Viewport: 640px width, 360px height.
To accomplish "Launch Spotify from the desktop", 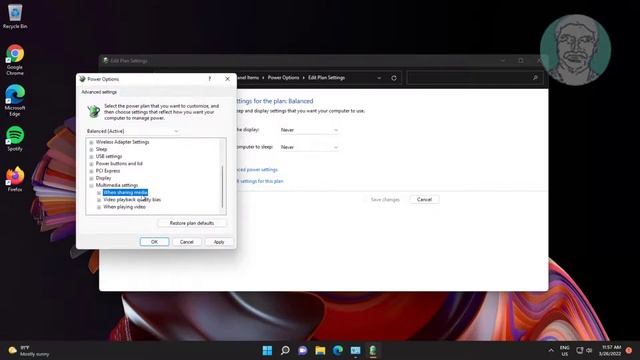I will 15,139.
